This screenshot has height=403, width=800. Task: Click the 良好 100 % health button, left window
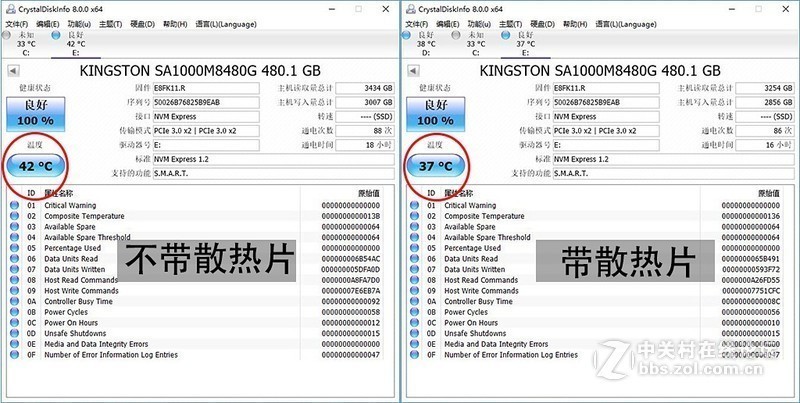[x=36, y=114]
